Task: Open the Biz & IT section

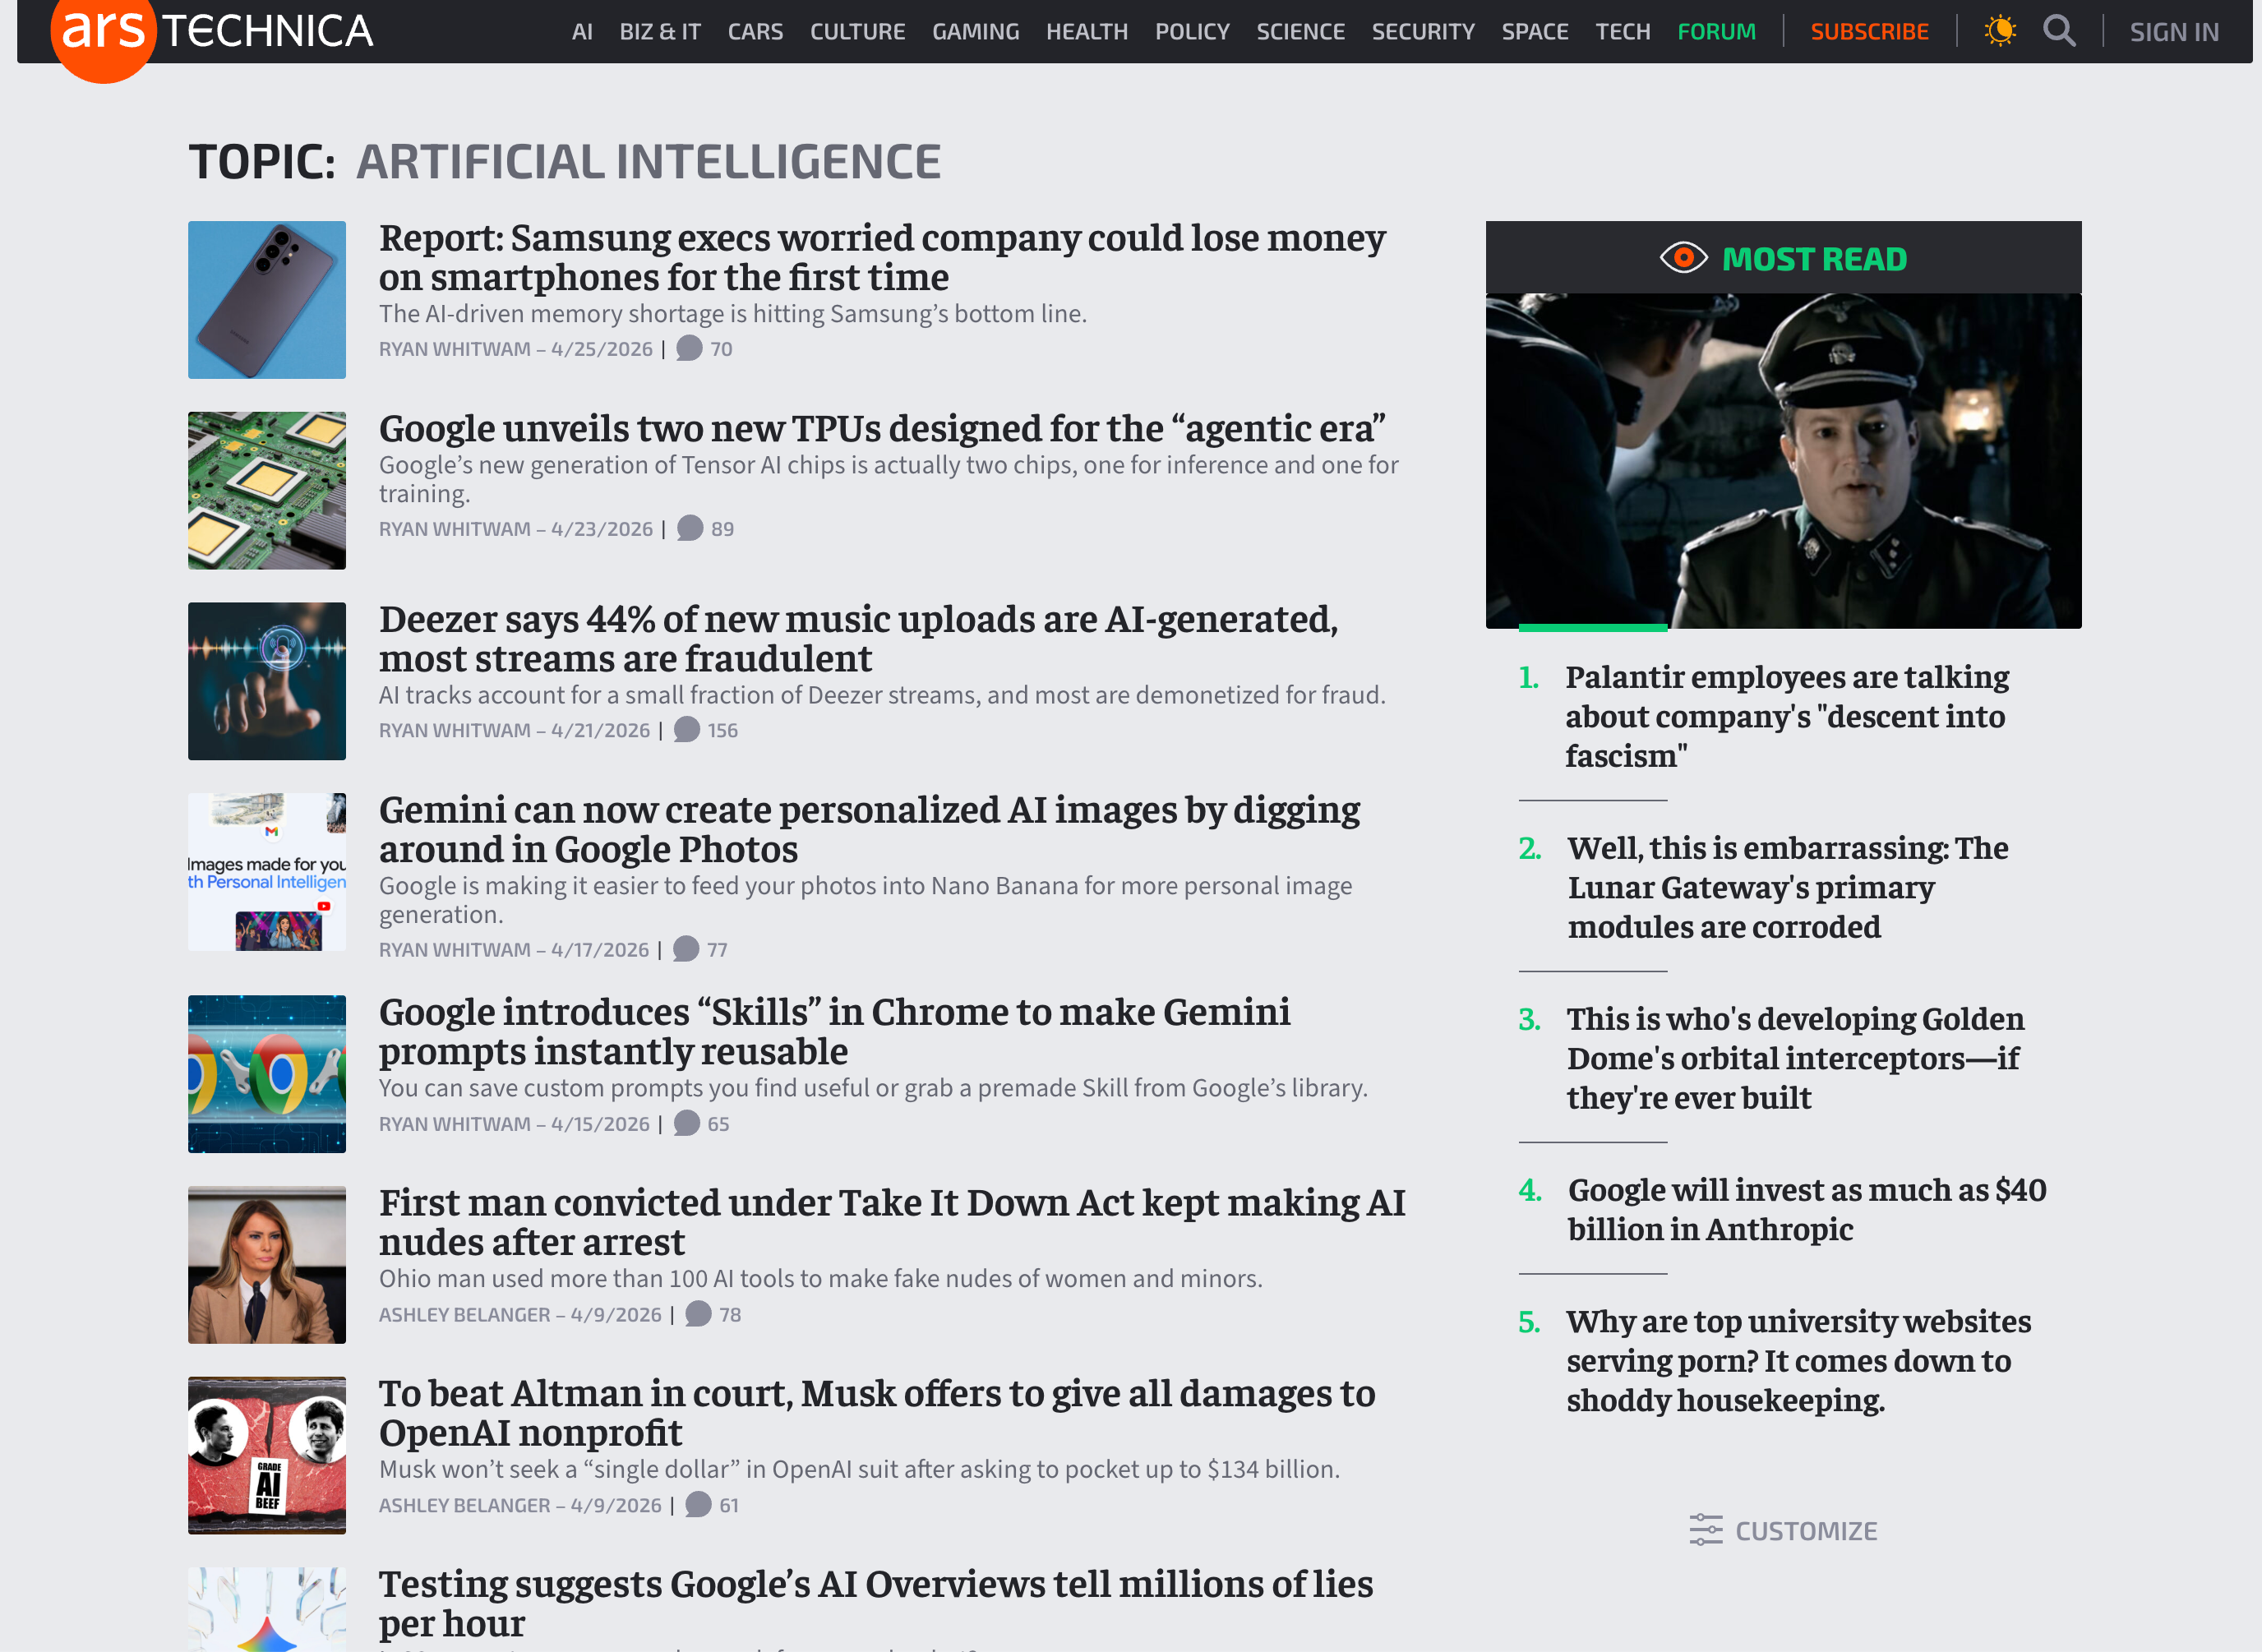Action: coord(660,32)
